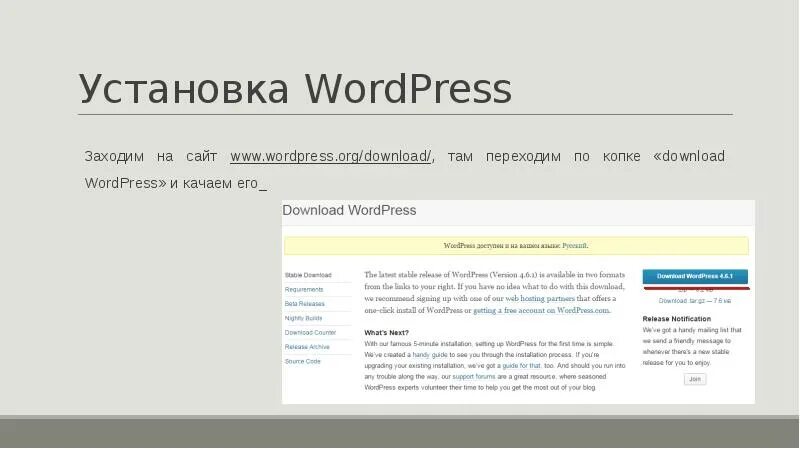800x449 pixels.
Task: Open the Requirements sidebar link
Action: pos(304,289)
